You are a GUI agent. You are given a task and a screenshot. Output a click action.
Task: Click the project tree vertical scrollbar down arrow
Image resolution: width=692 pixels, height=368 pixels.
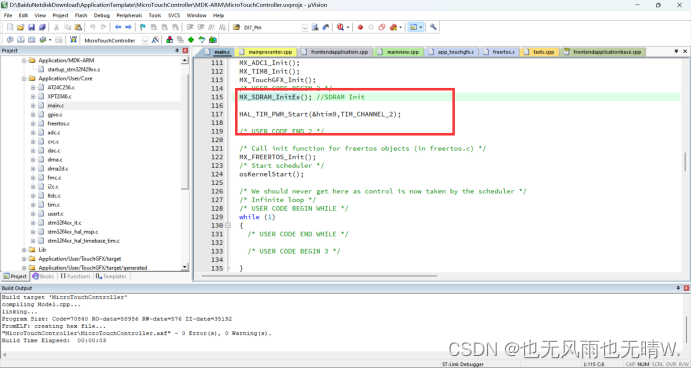coord(184,267)
